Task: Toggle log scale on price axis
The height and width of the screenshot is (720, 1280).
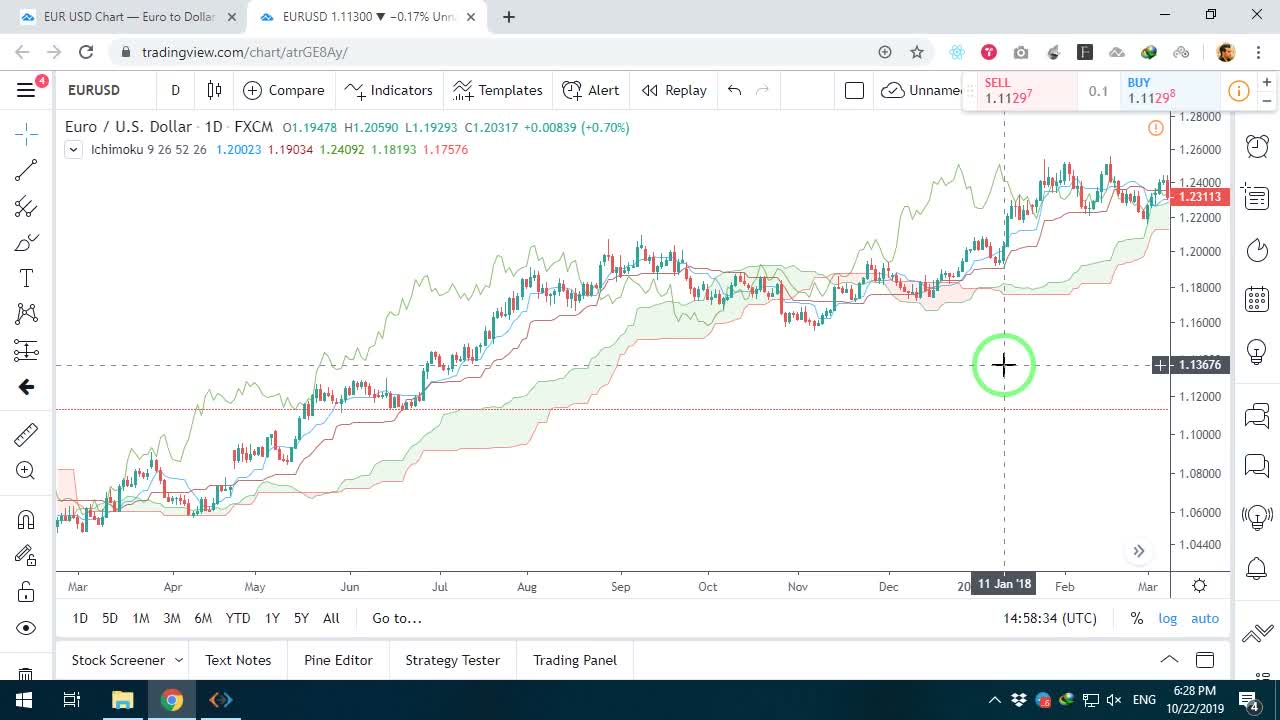Action: click(1168, 618)
